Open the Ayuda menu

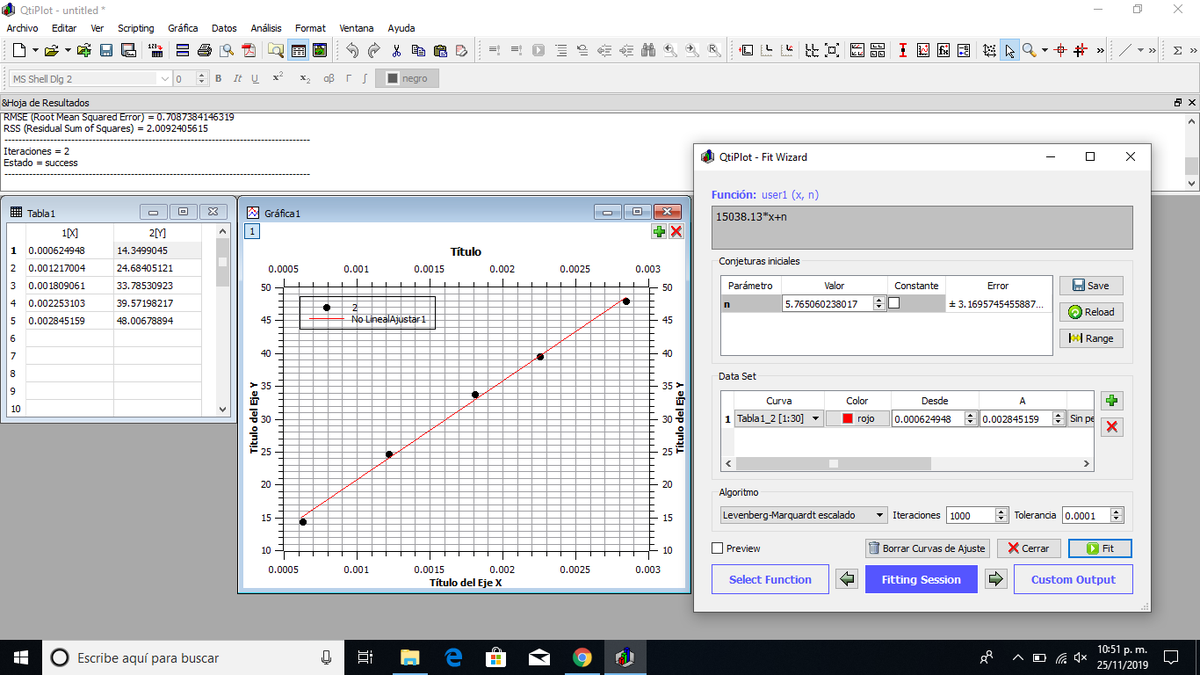[x=401, y=28]
